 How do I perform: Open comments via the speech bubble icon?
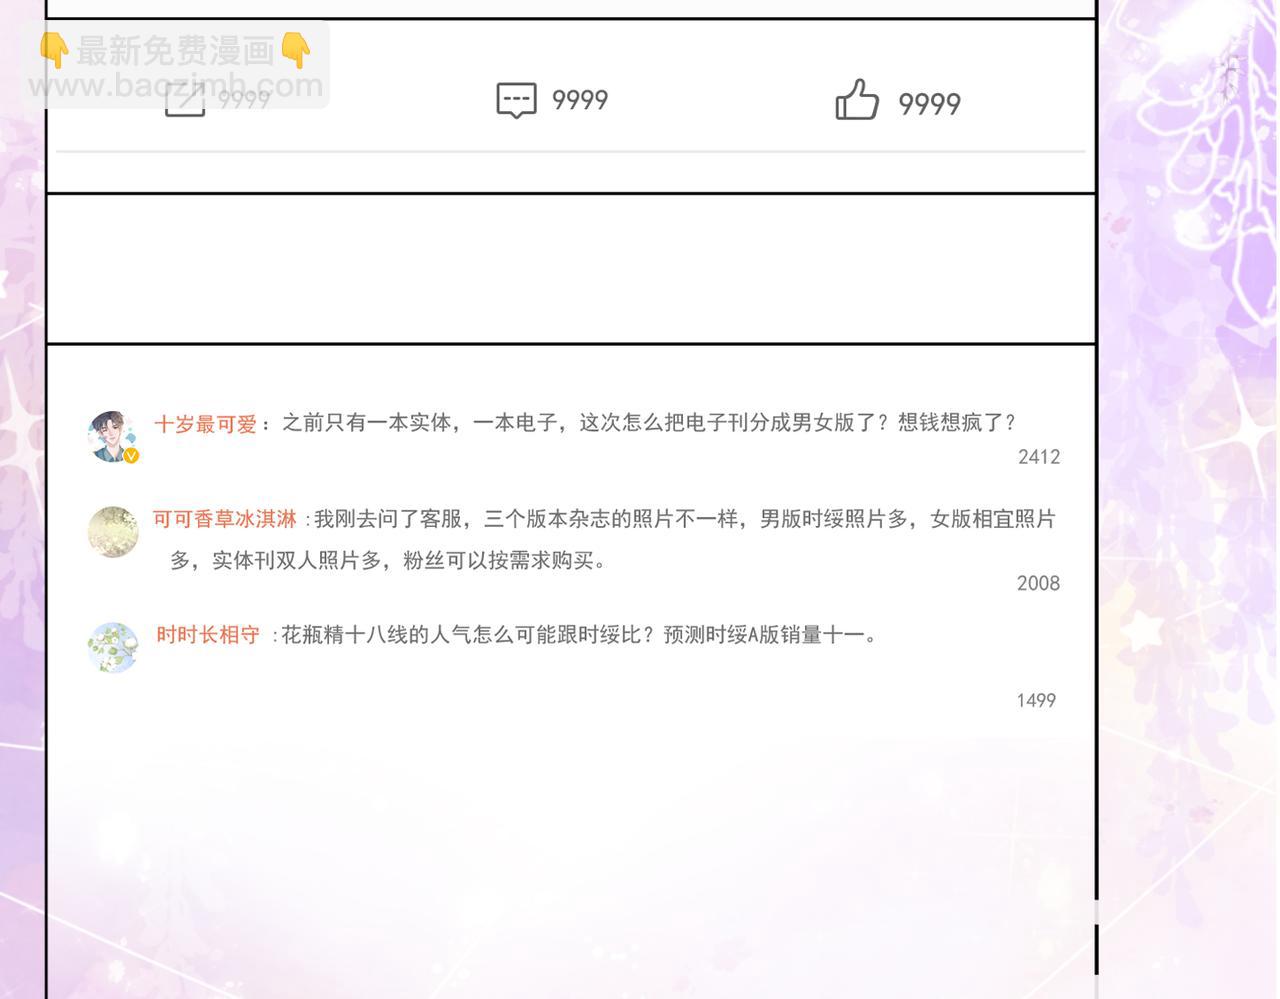click(516, 100)
